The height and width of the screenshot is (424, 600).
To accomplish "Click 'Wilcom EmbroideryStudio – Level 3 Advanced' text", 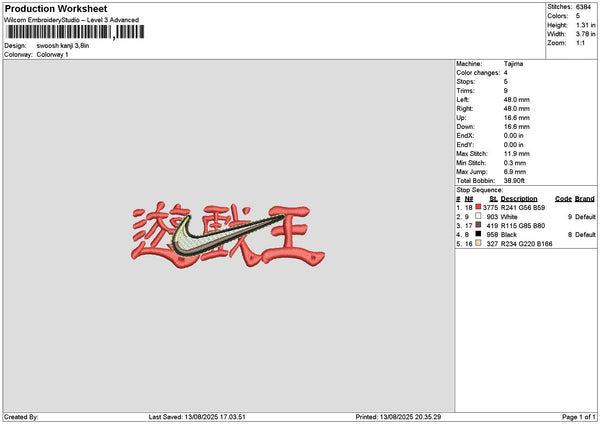I will pos(72,20).
